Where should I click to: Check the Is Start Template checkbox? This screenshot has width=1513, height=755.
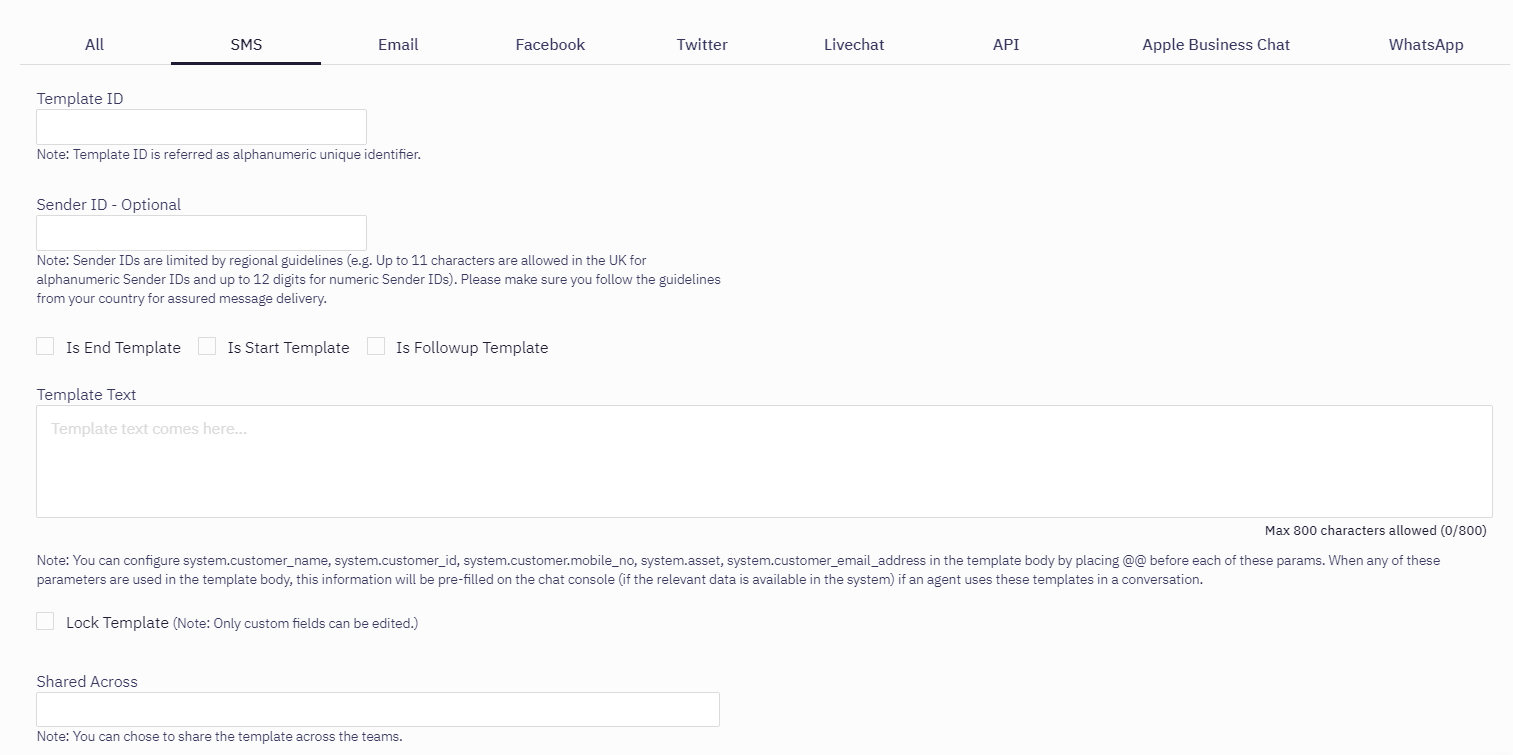click(207, 346)
